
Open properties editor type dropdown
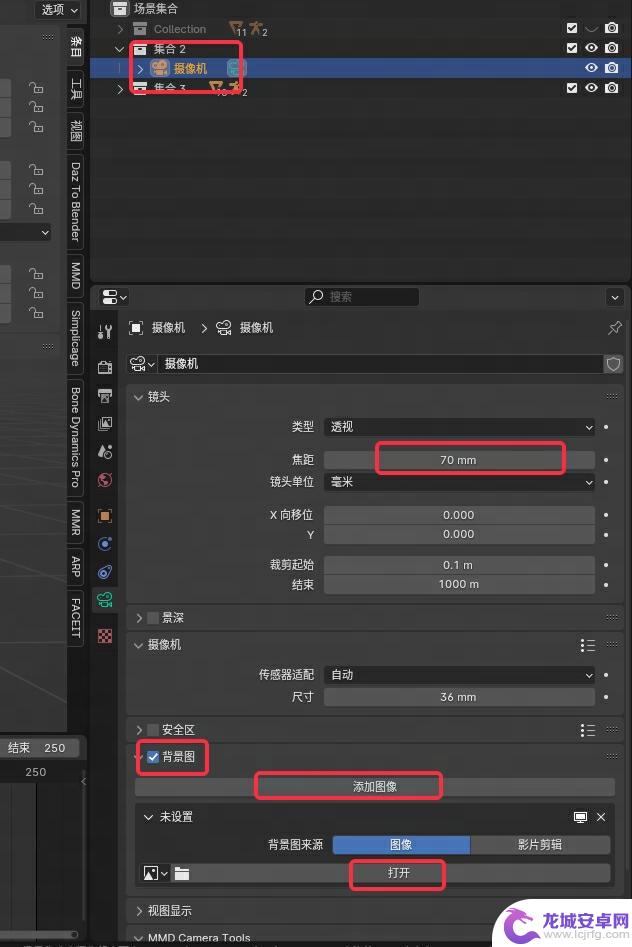[x=114, y=297]
